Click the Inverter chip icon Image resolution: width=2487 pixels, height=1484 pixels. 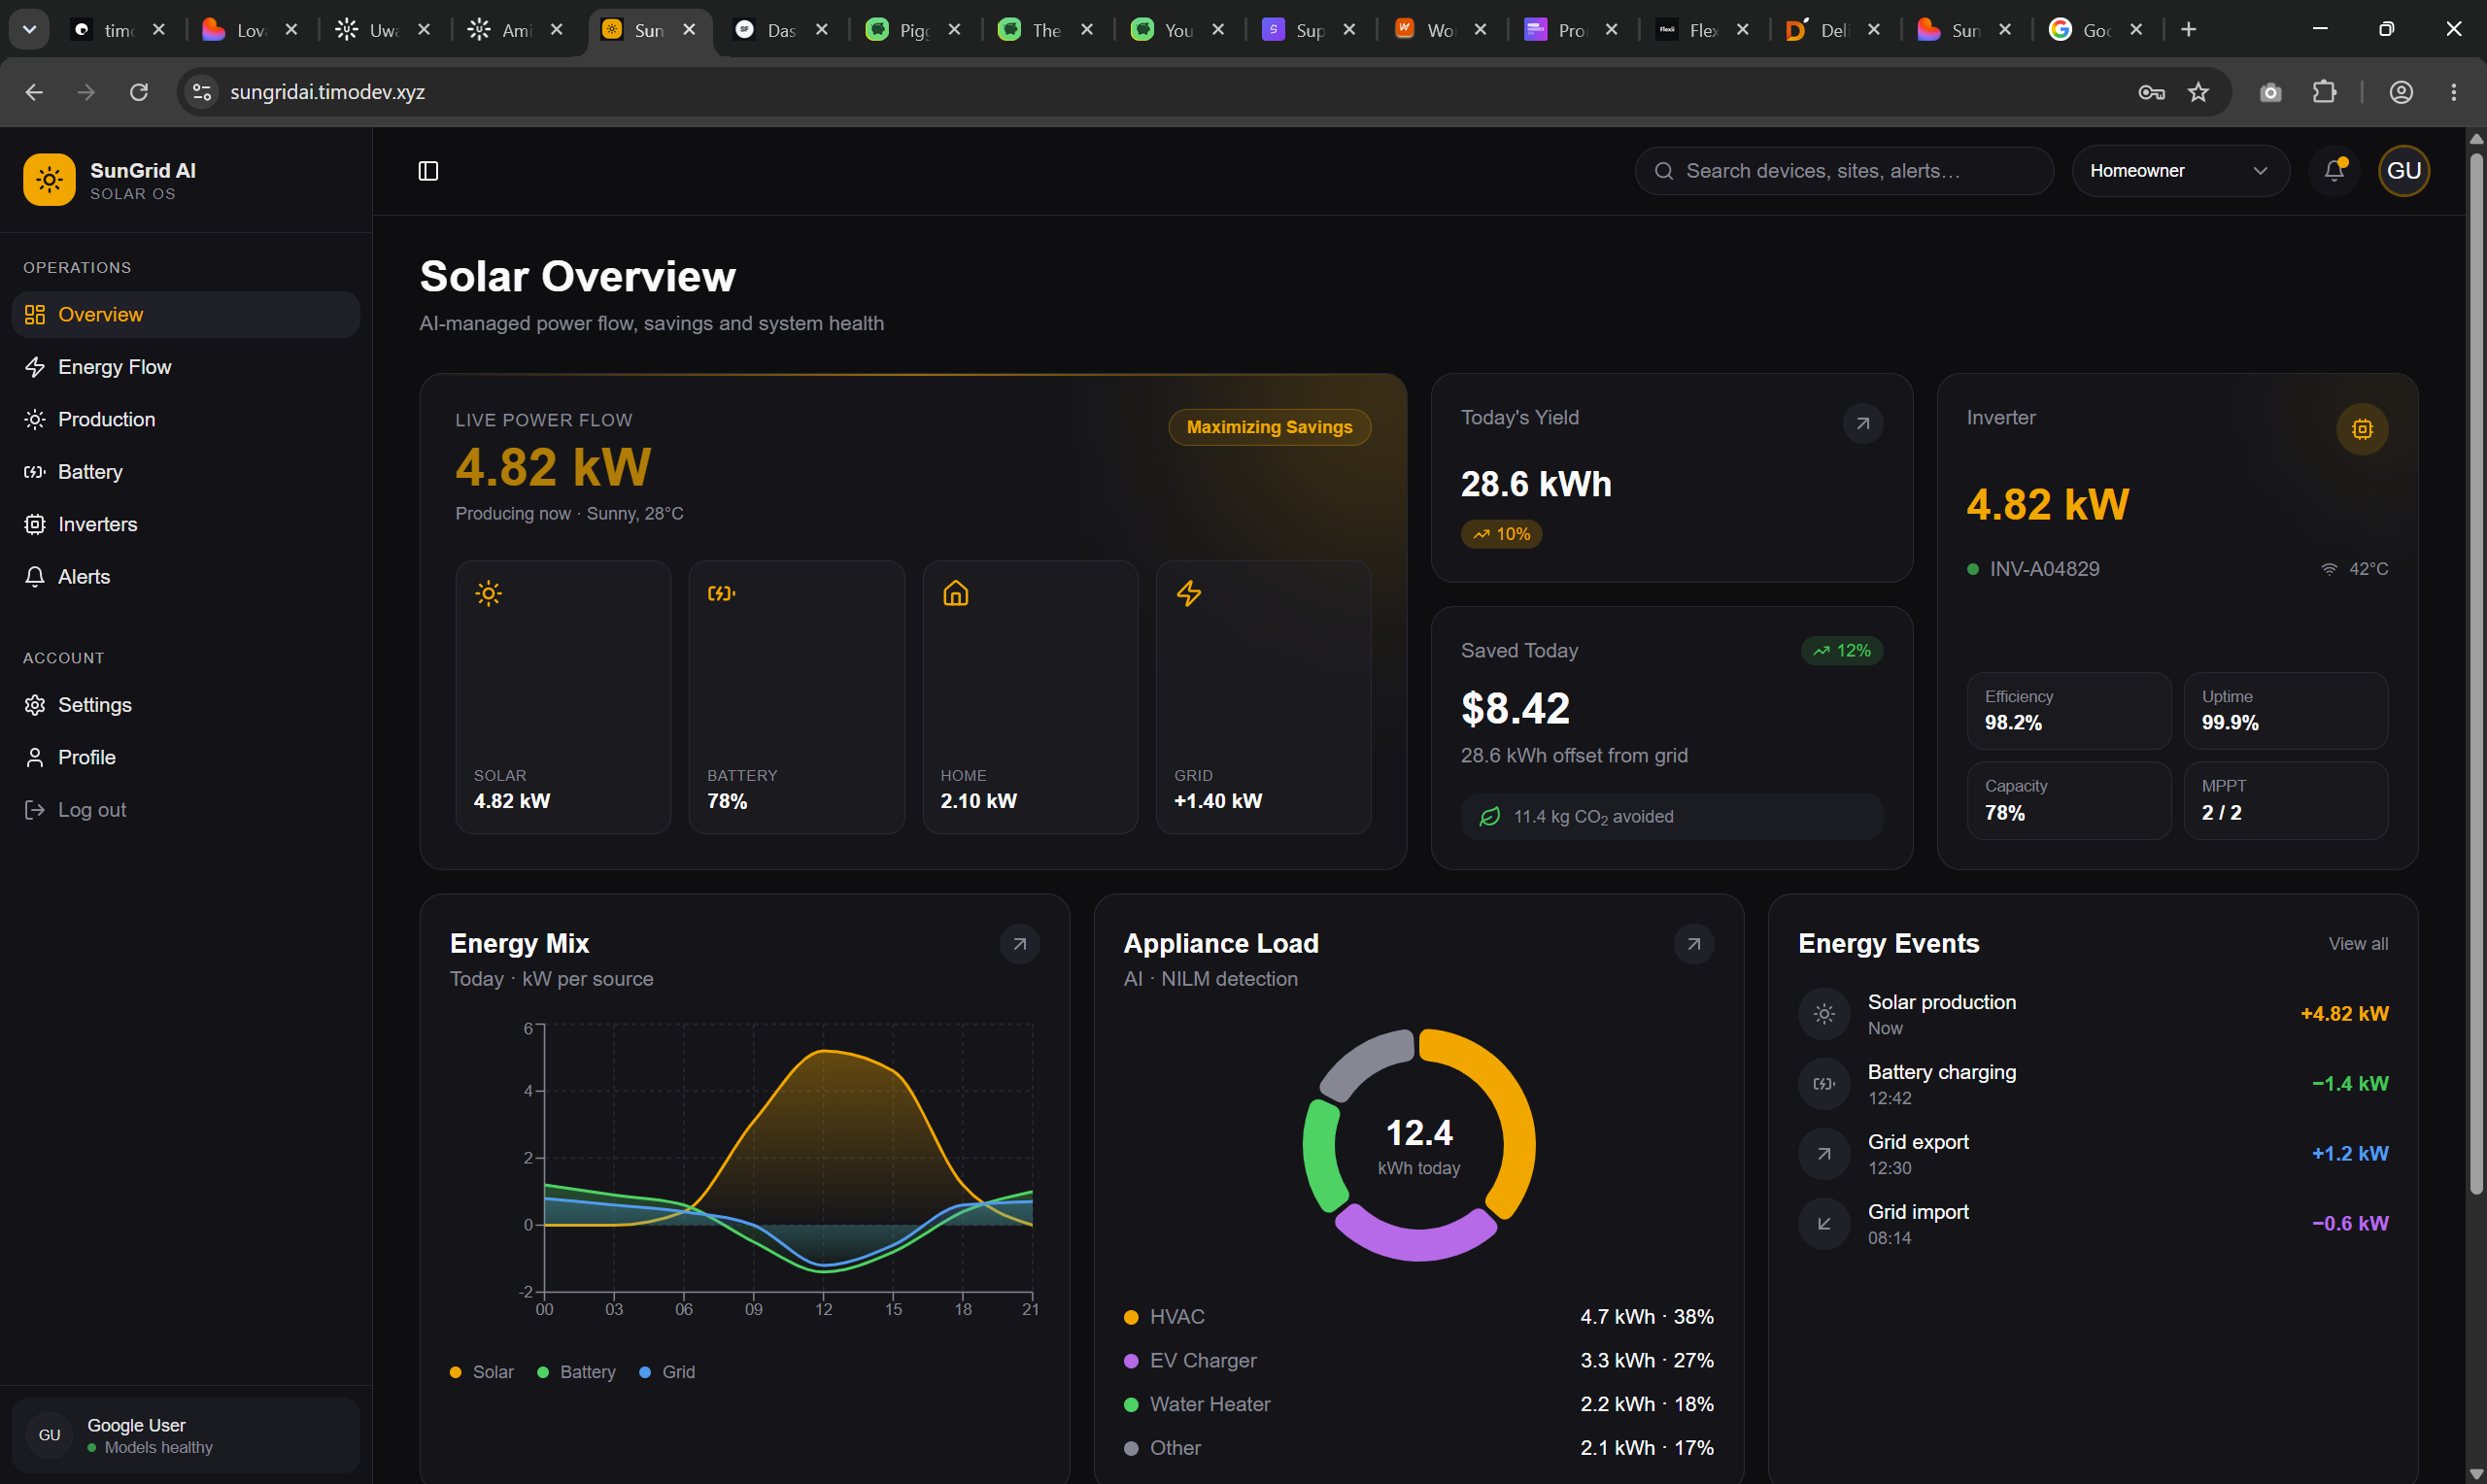[2361, 429]
